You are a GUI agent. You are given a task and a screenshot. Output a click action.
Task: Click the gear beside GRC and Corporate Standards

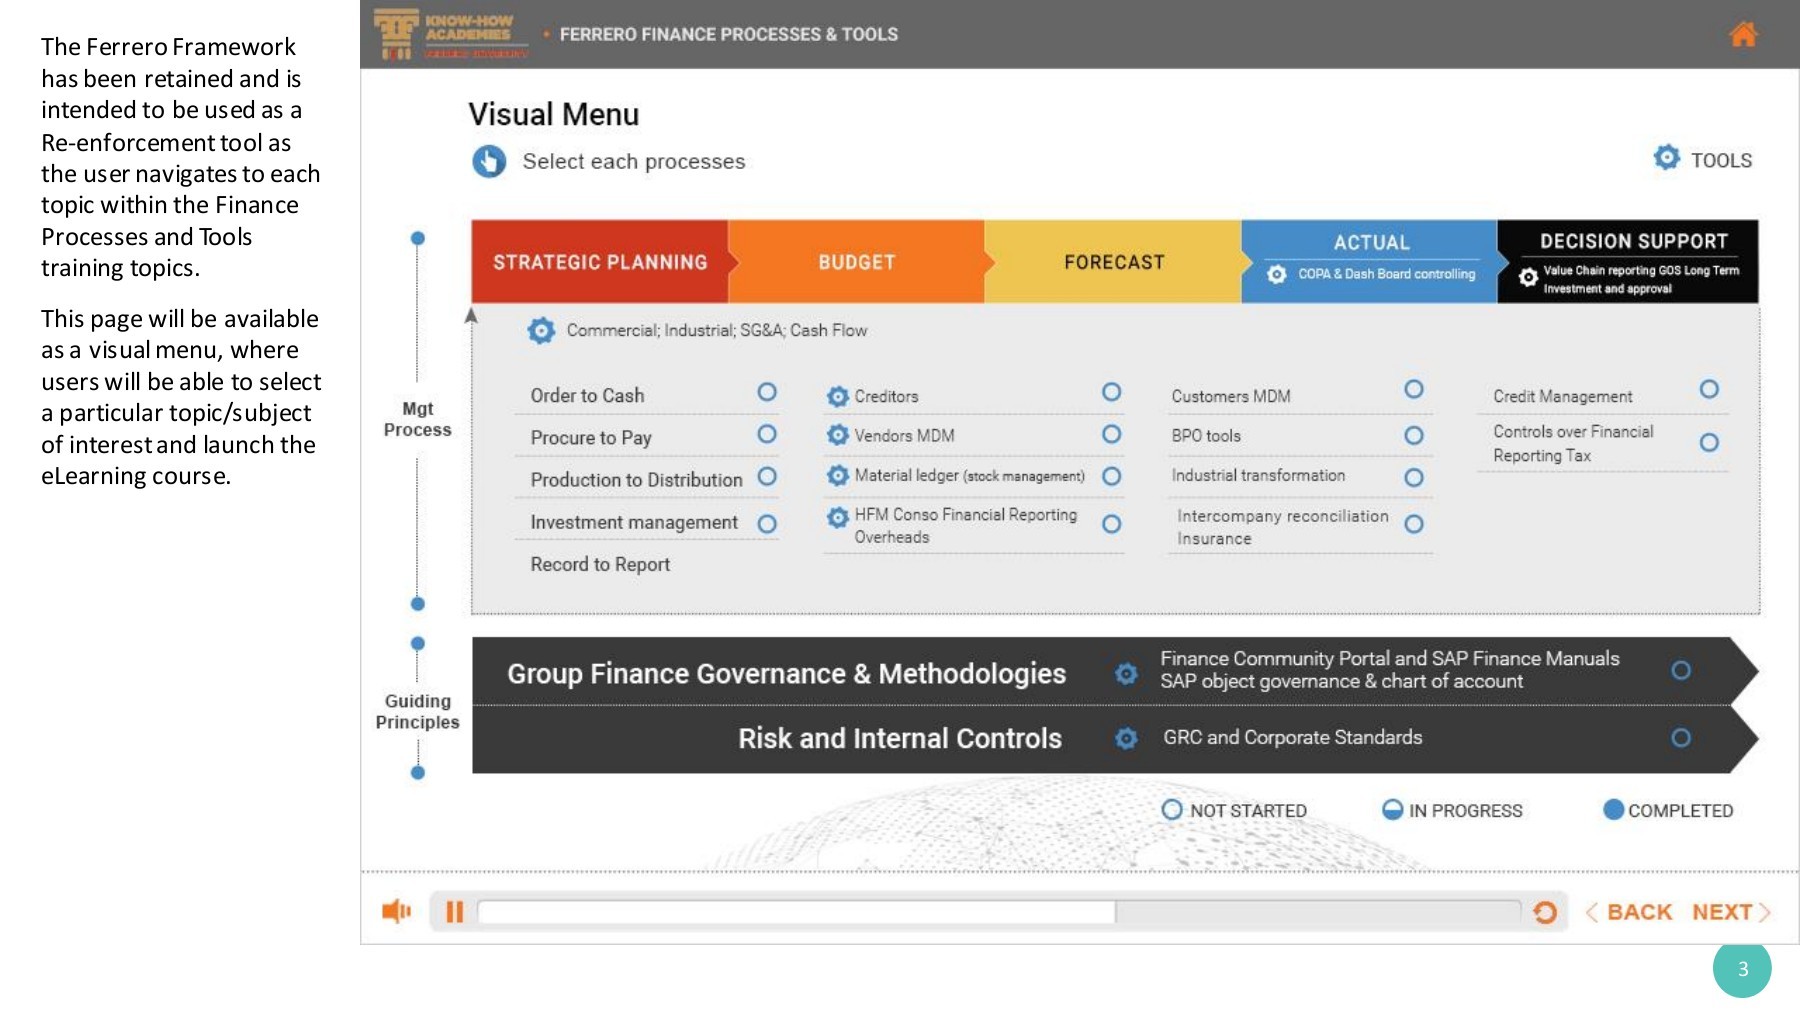tap(1127, 738)
